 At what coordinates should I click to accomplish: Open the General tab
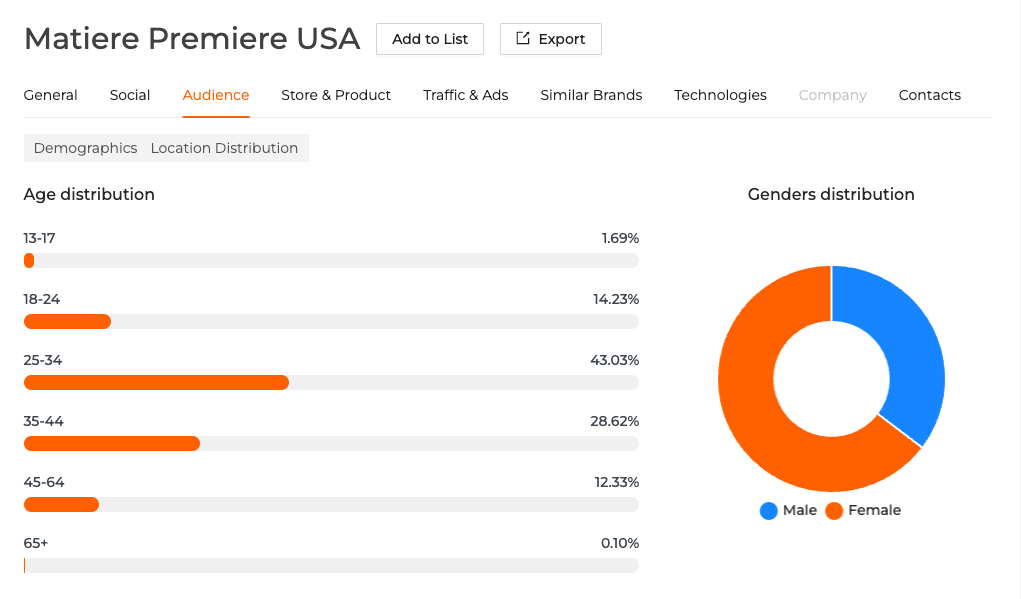(50, 95)
